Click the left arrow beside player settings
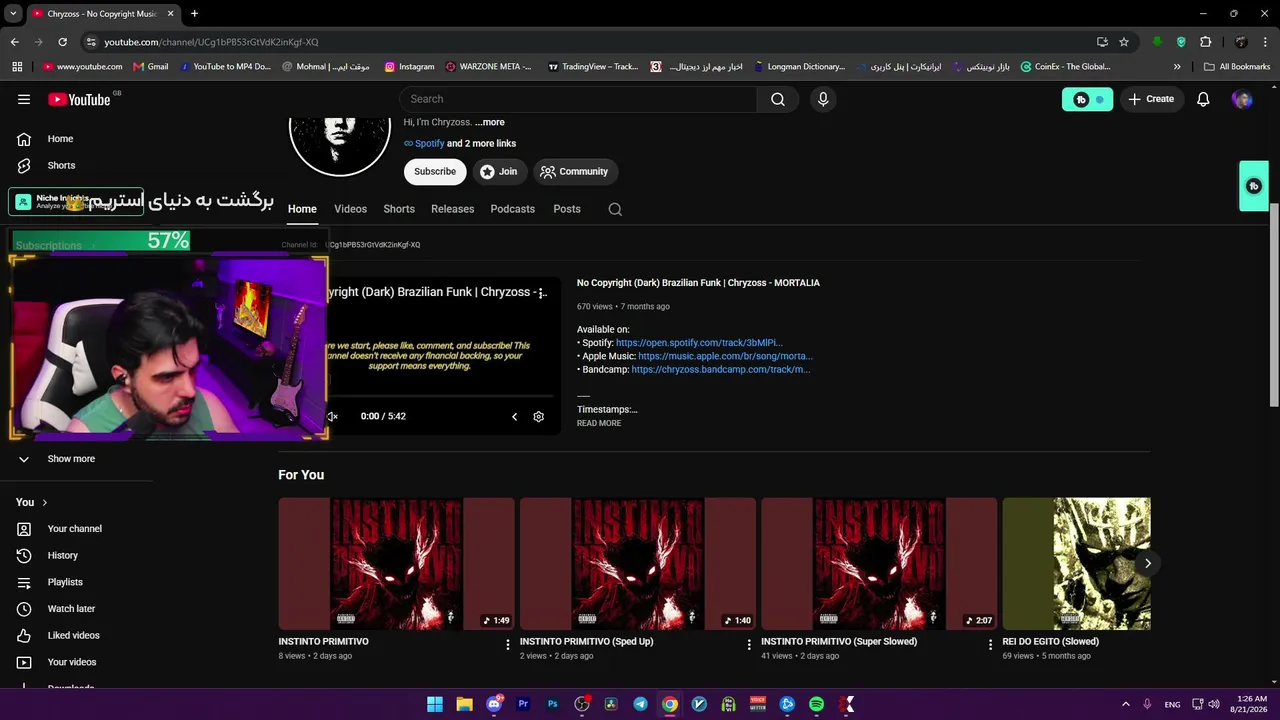The width and height of the screenshot is (1280, 720). (515, 416)
